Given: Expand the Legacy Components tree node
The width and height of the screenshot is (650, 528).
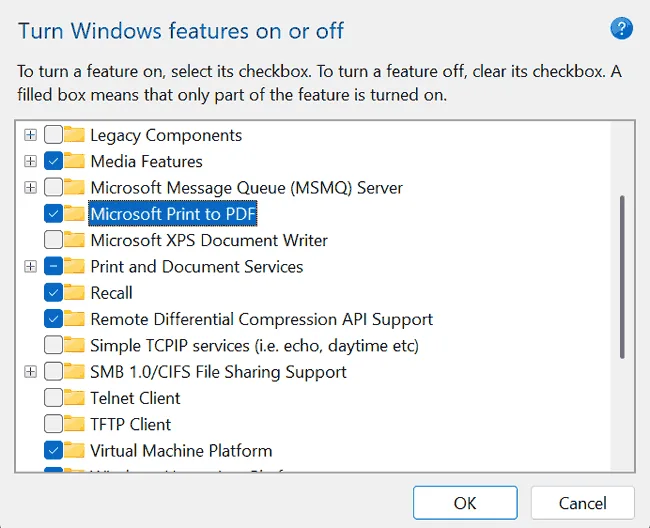Looking at the screenshot, I should 30,135.
